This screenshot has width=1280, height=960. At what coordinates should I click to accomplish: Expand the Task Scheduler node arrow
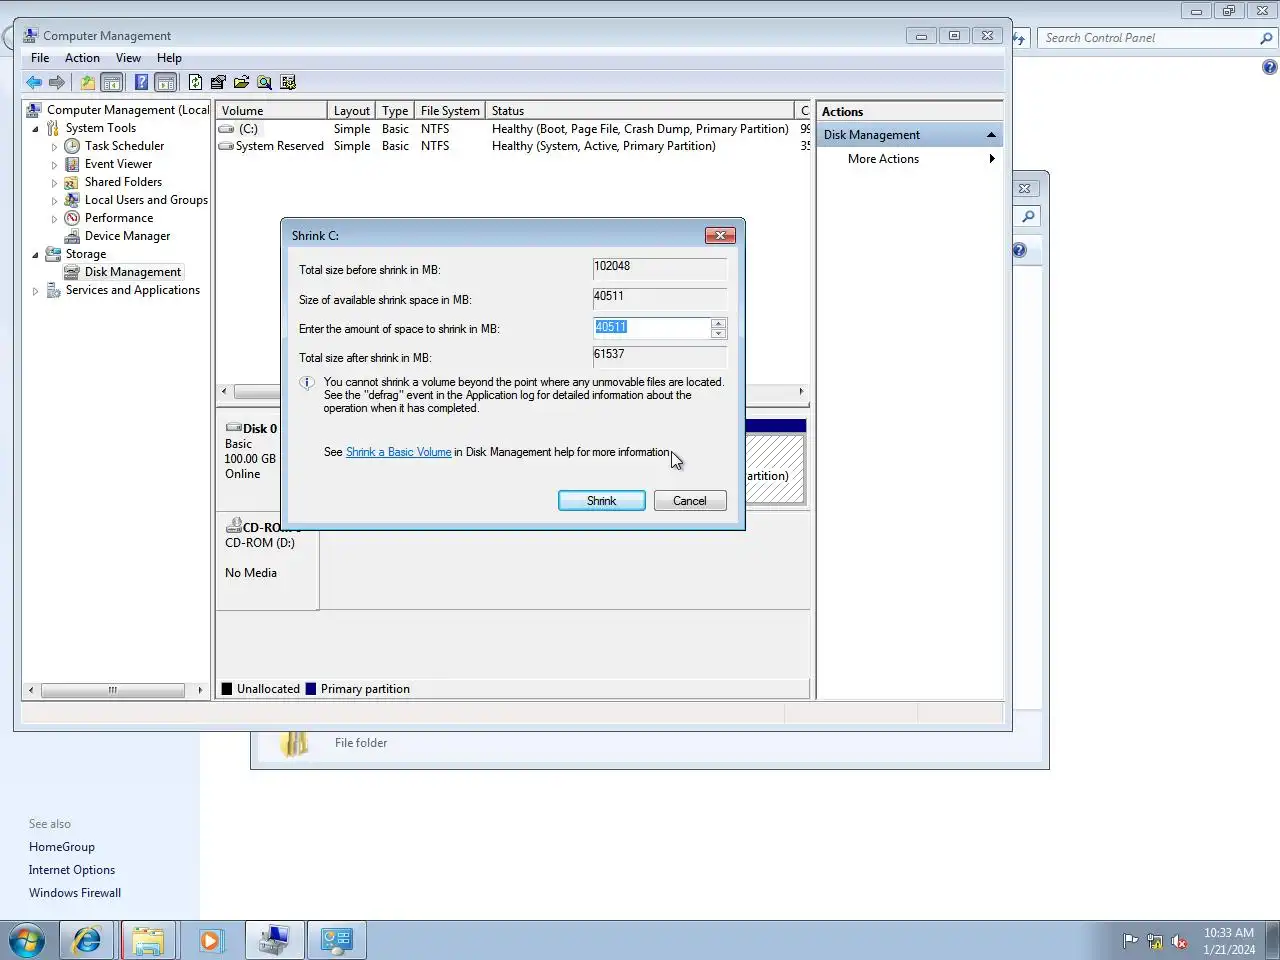[x=54, y=147]
